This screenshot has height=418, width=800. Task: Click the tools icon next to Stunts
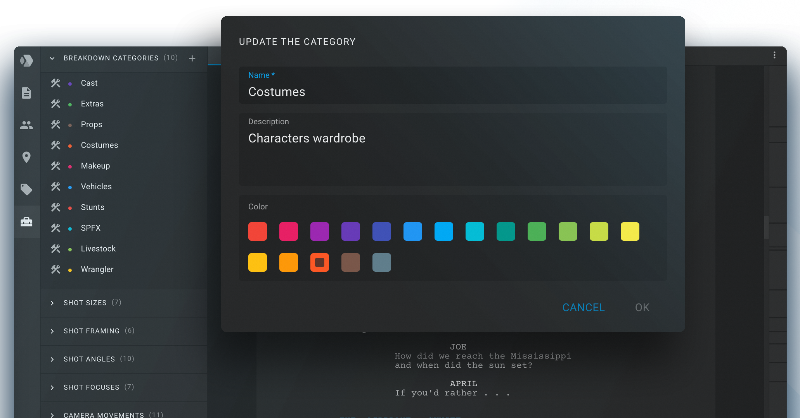(x=56, y=207)
